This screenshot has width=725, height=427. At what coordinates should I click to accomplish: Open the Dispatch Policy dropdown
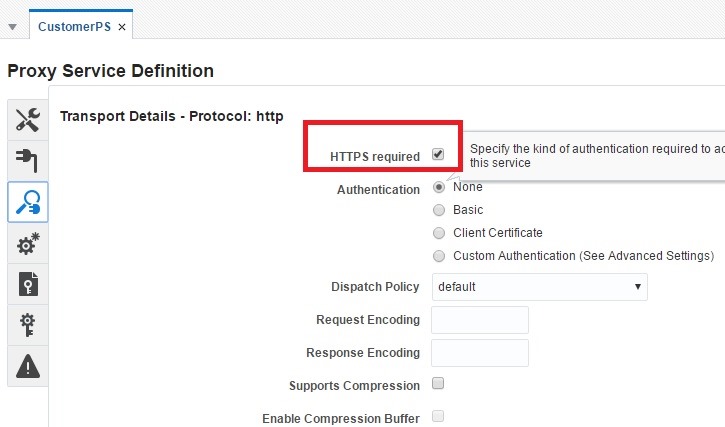point(540,287)
